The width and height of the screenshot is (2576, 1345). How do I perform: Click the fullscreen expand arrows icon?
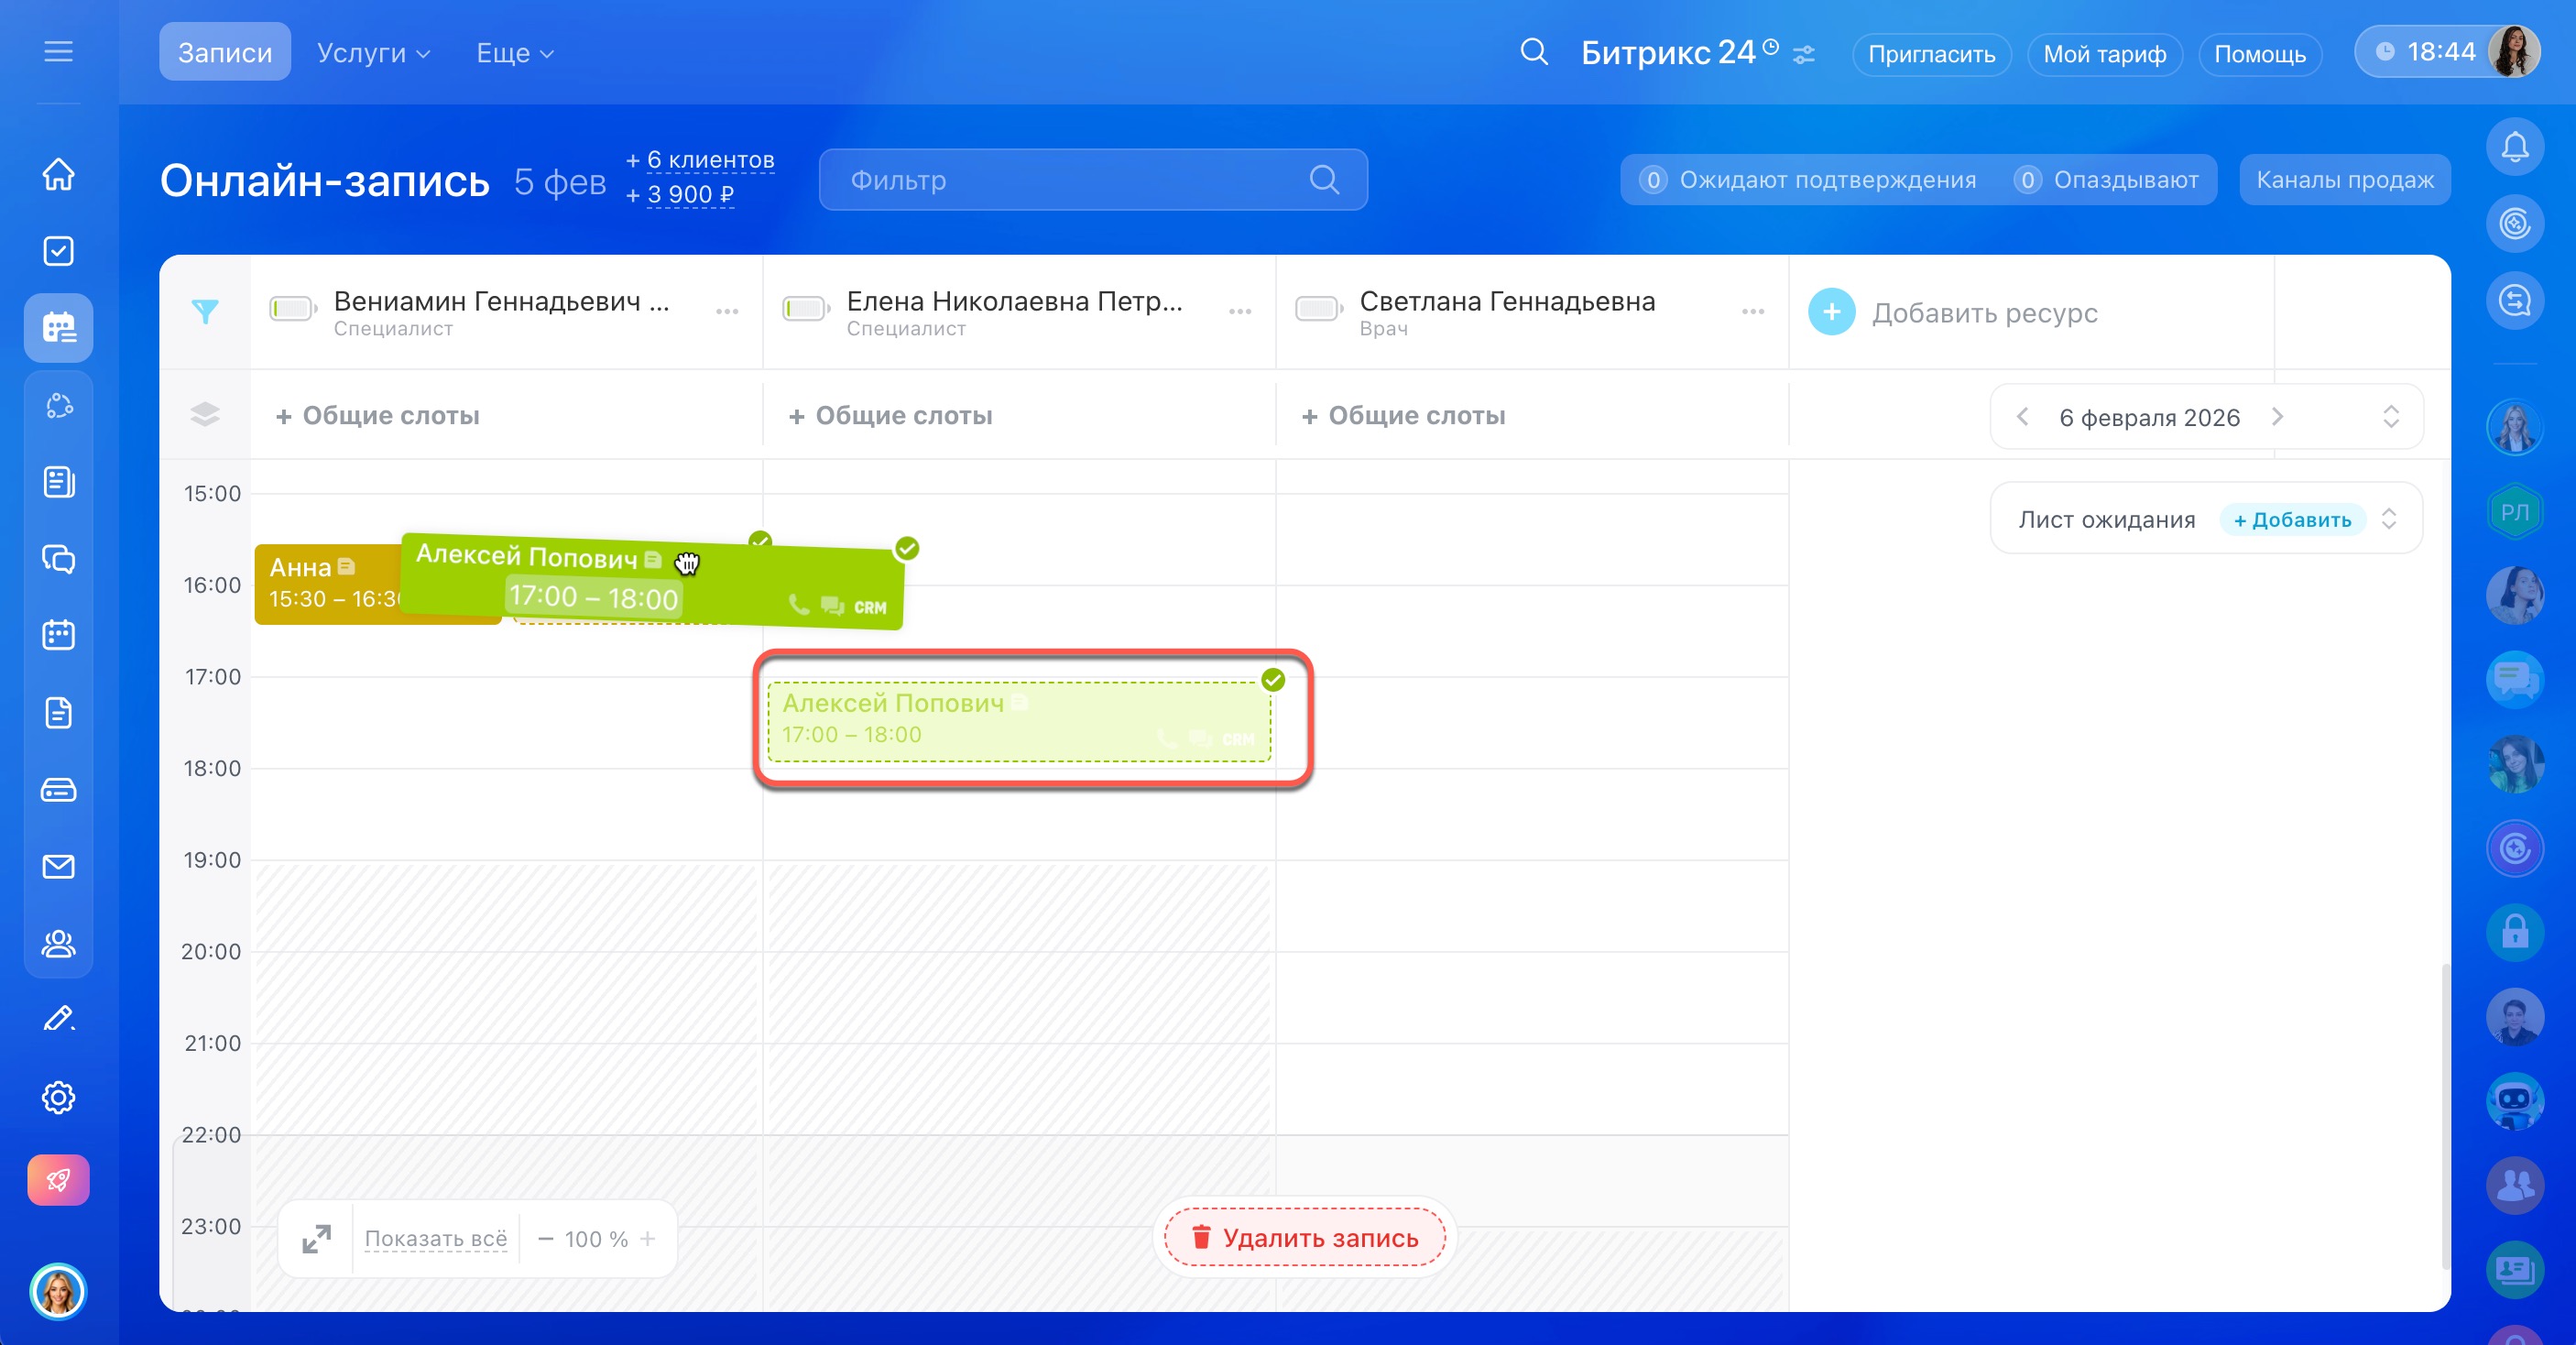coord(316,1239)
